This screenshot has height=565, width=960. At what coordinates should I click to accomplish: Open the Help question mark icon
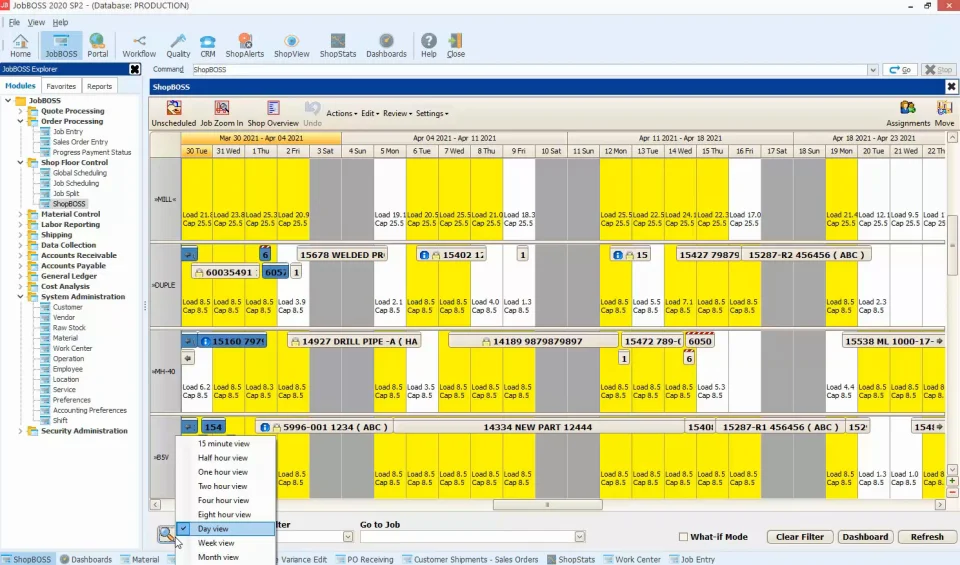click(x=429, y=46)
